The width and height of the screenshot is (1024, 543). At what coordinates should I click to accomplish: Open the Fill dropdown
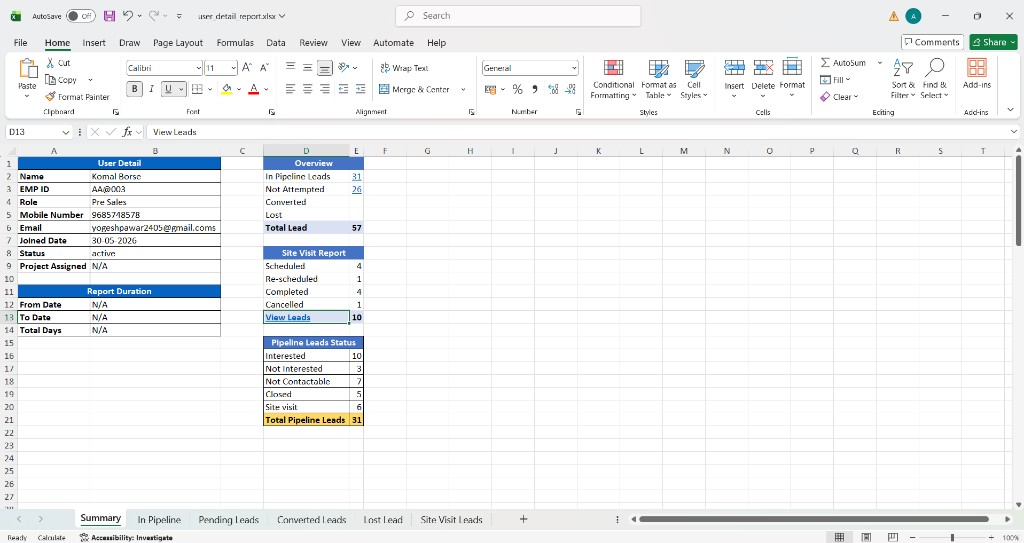click(x=835, y=80)
